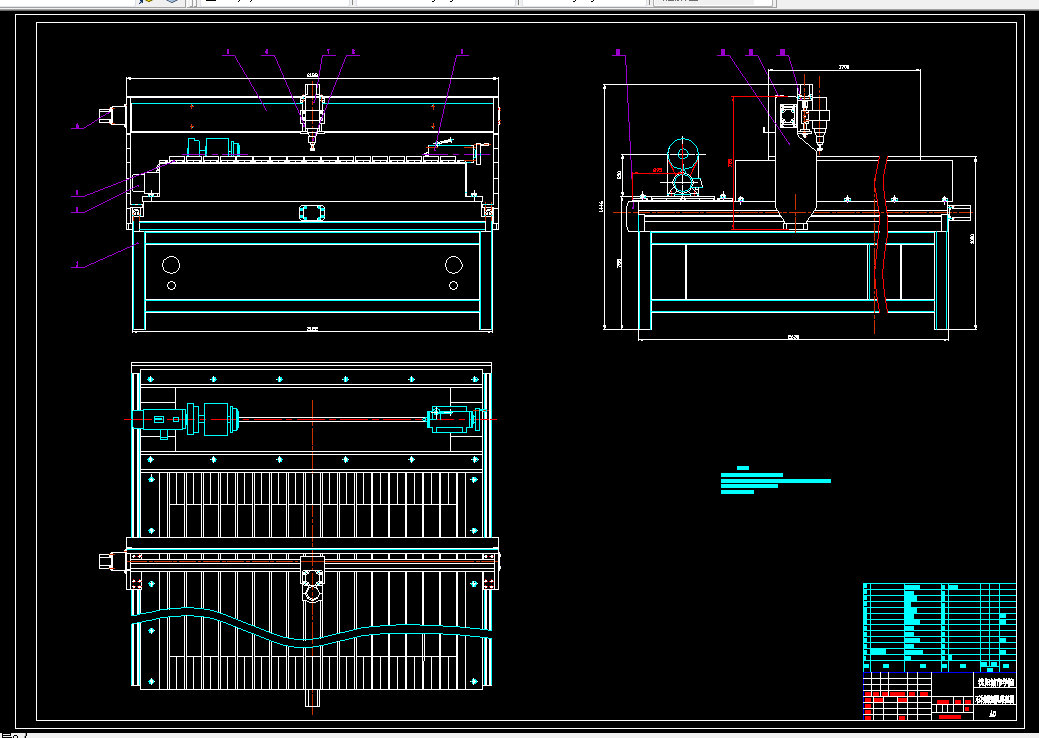Click the large left circle on the front base panel
The width and height of the screenshot is (1039, 738).
pyautogui.click(x=171, y=265)
